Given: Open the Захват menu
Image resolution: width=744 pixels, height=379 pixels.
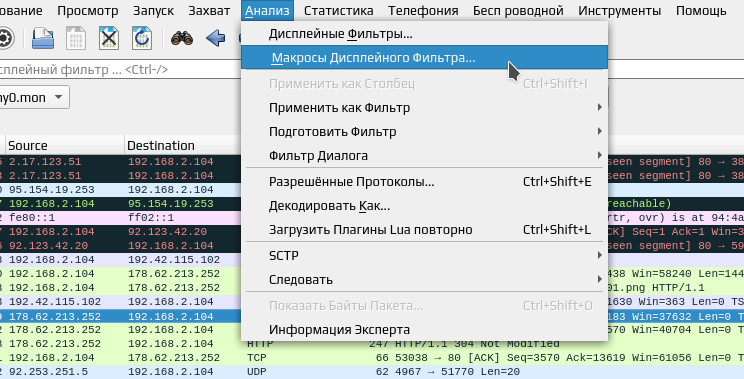Looking at the screenshot, I should 209,10.
